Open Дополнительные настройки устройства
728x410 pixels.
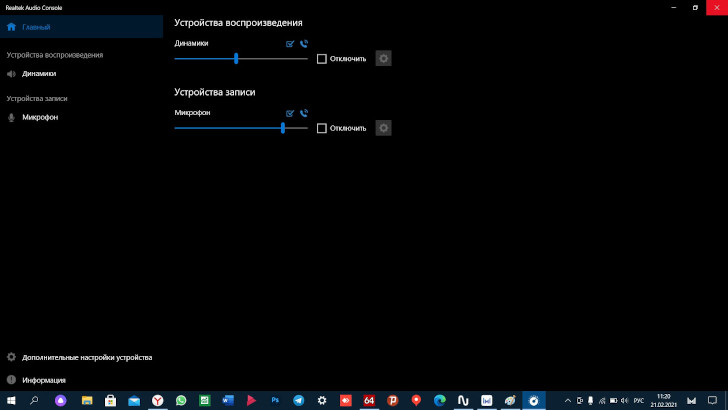86,357
